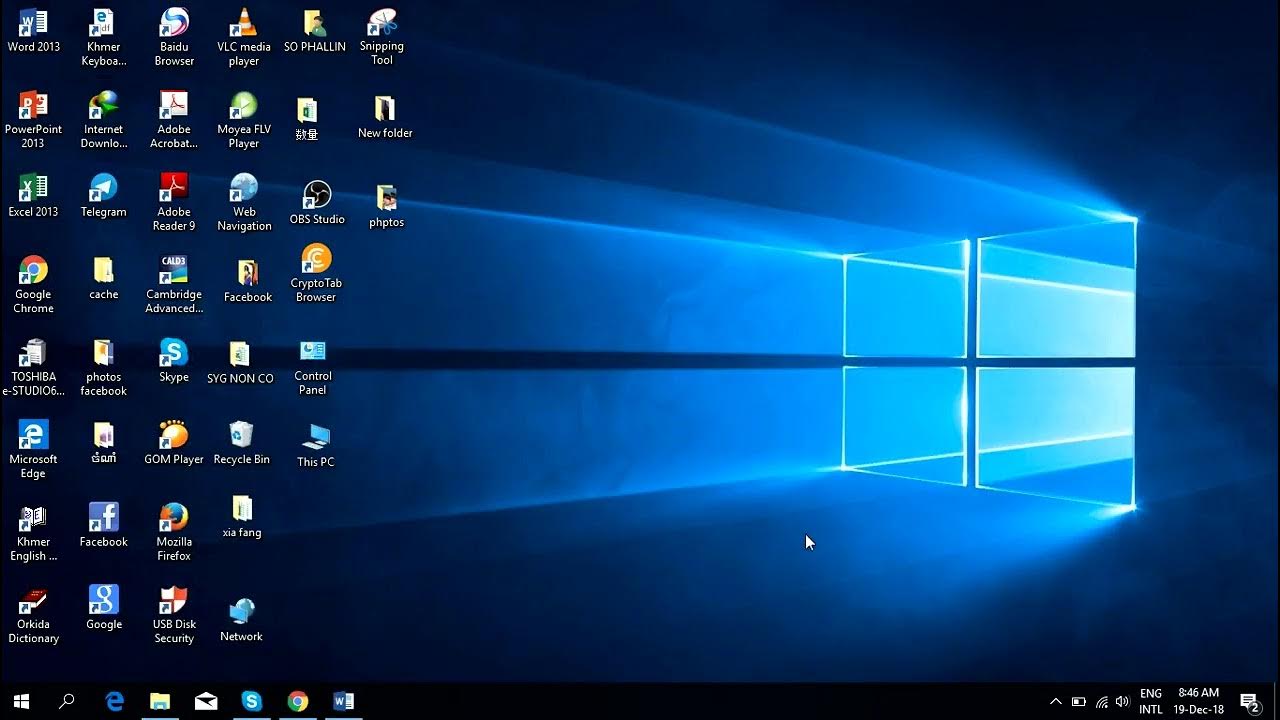Show hidden system tray icons
This screenshot has width=1280, height=720.
click(x=1055, y=702)
